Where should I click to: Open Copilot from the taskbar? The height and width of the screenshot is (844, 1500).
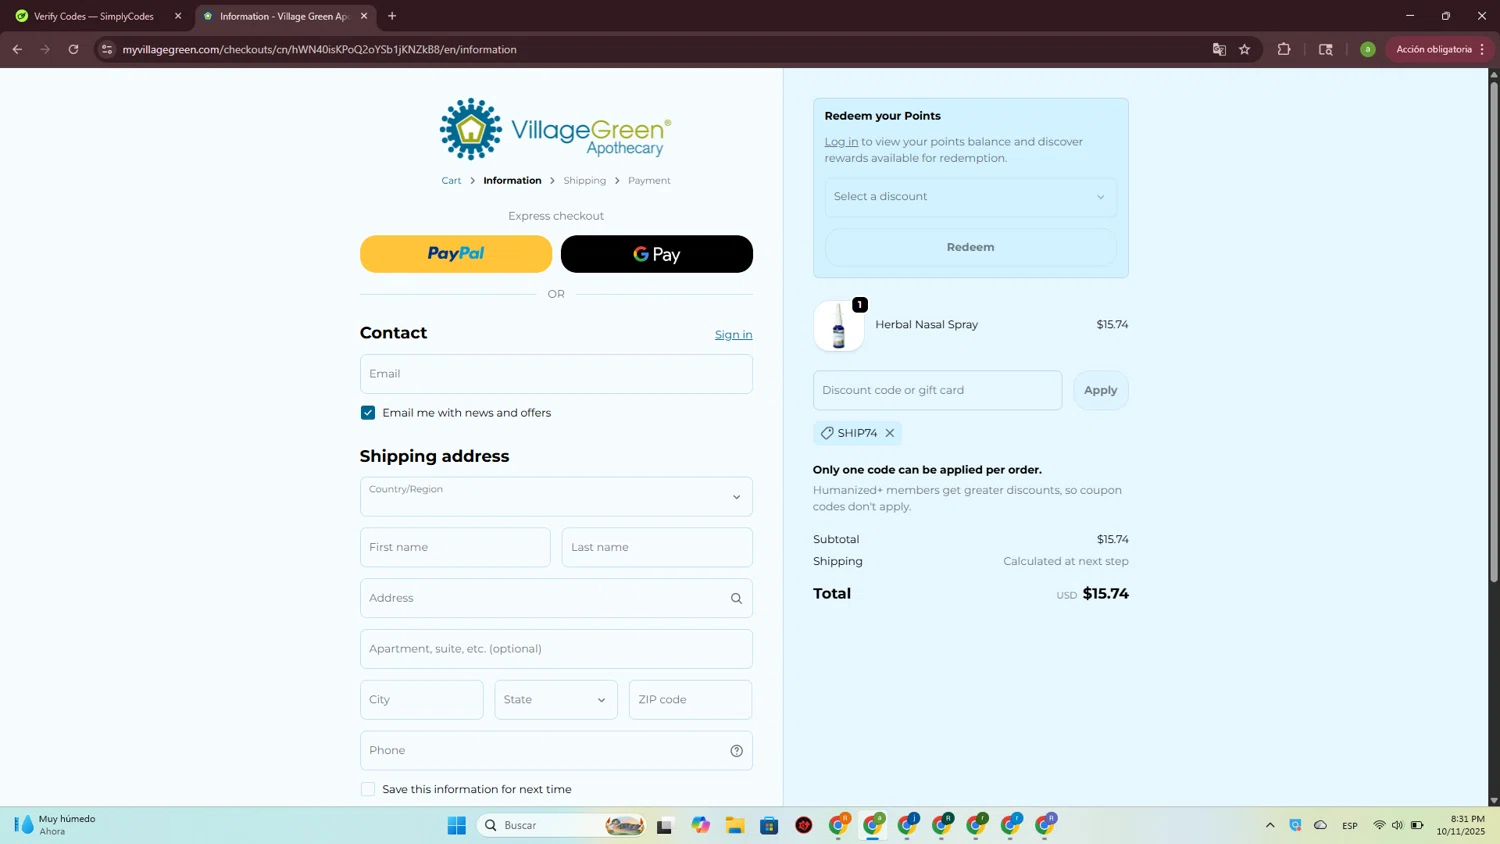pyautogui.click(x=701, y=825)
